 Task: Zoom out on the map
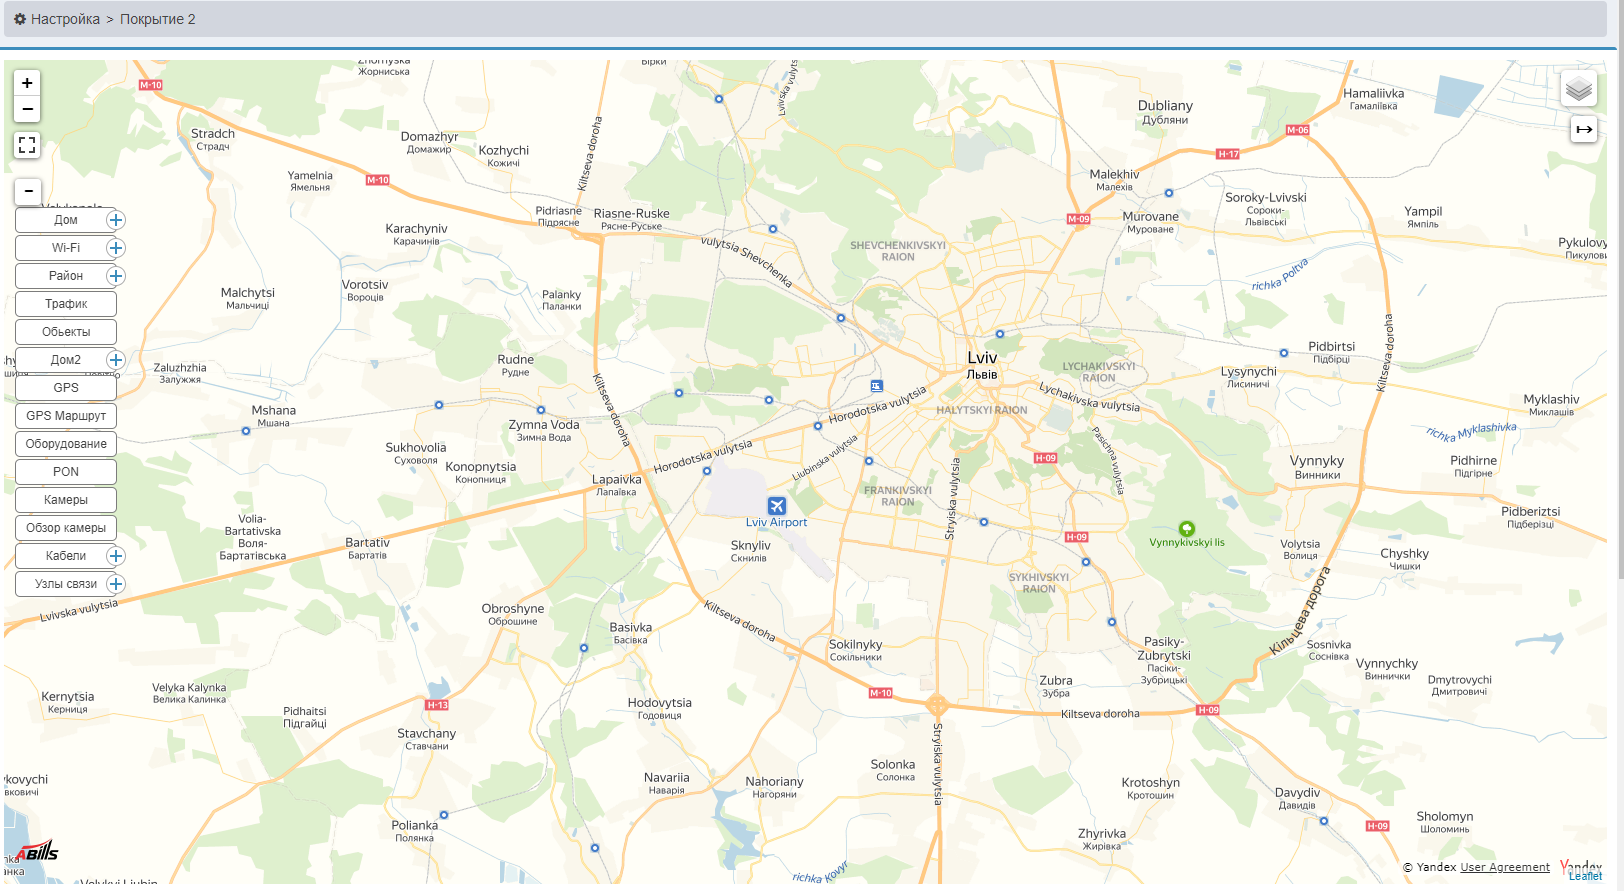27,109
